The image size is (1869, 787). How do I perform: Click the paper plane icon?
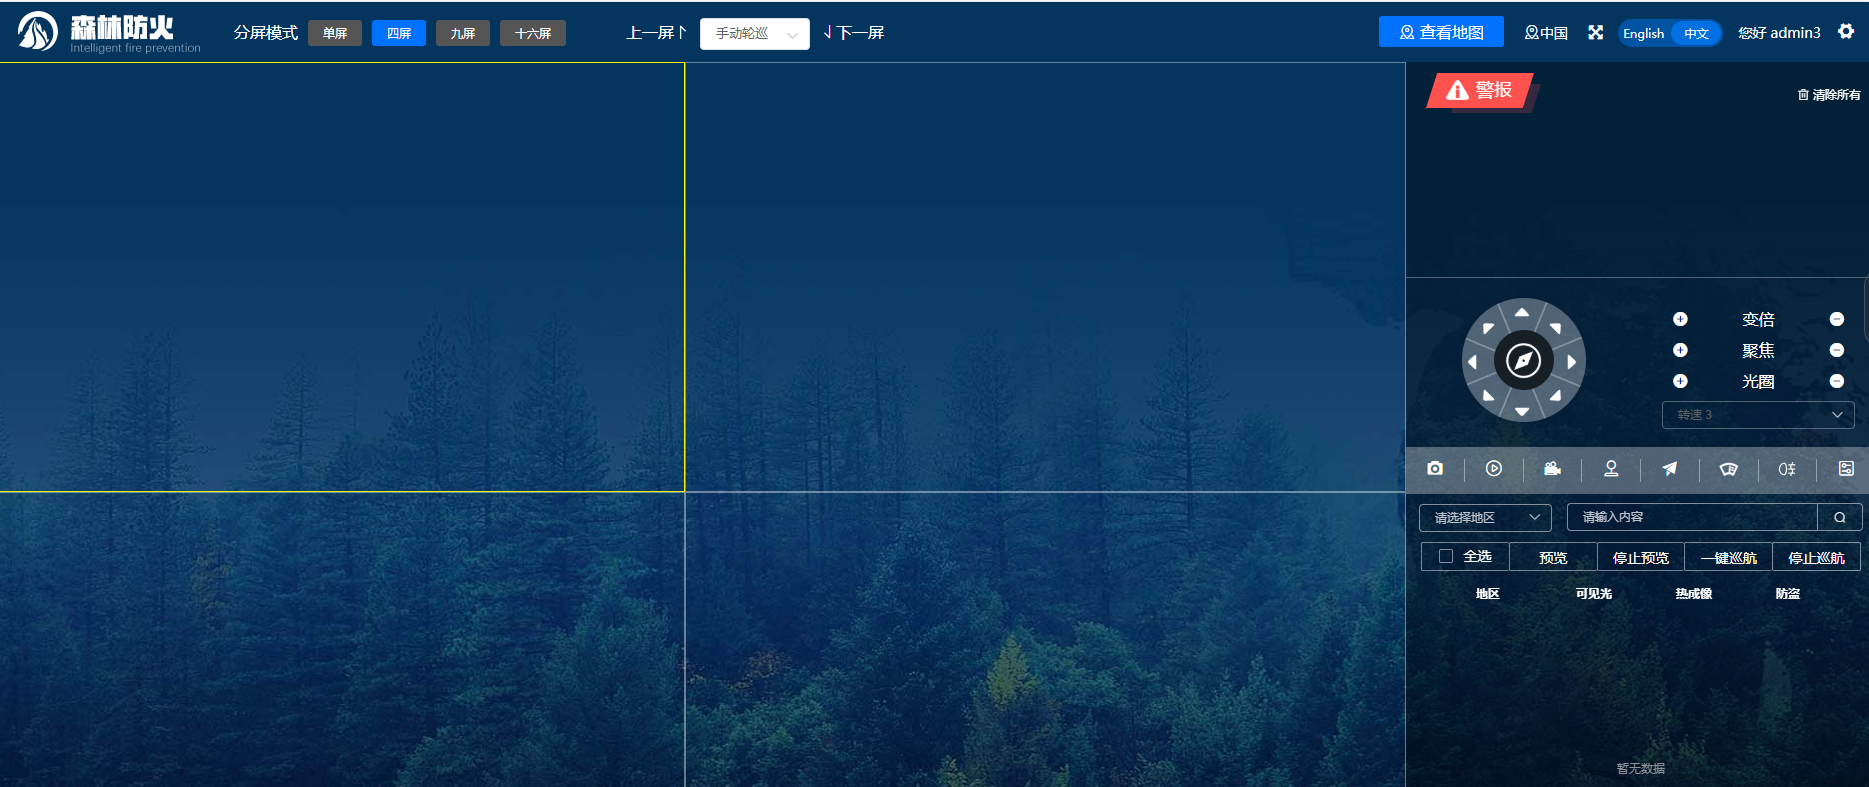pyautogui.click(x=1670, y=469)
